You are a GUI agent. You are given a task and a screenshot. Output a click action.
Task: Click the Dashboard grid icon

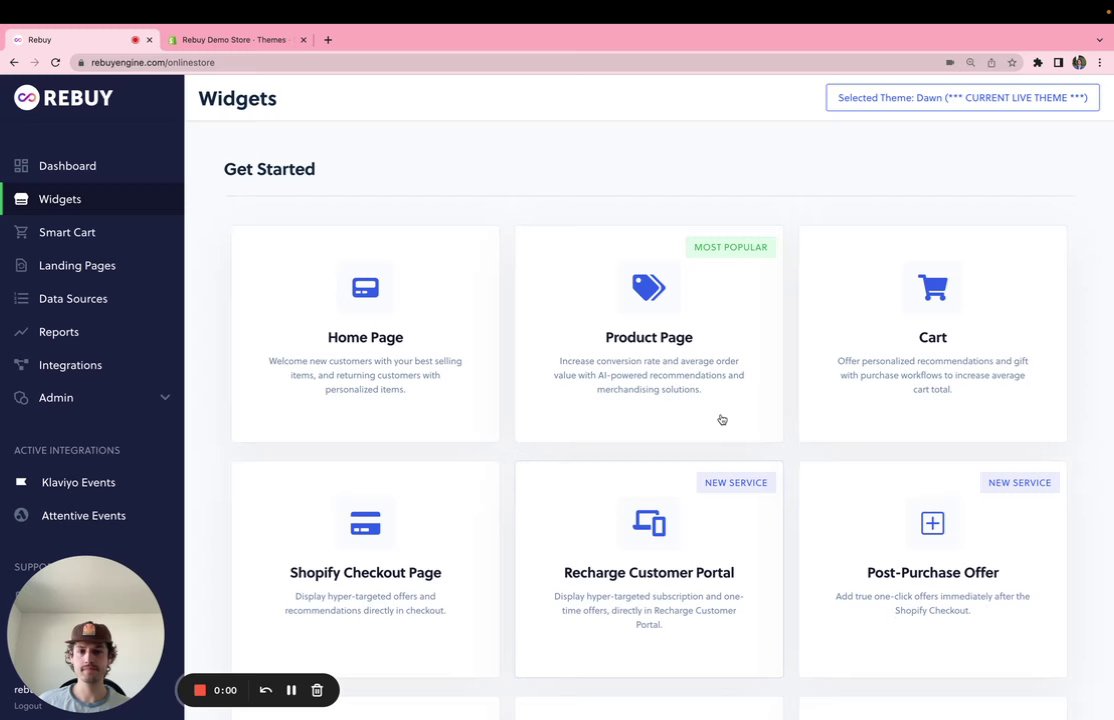(x=21, y=166)
